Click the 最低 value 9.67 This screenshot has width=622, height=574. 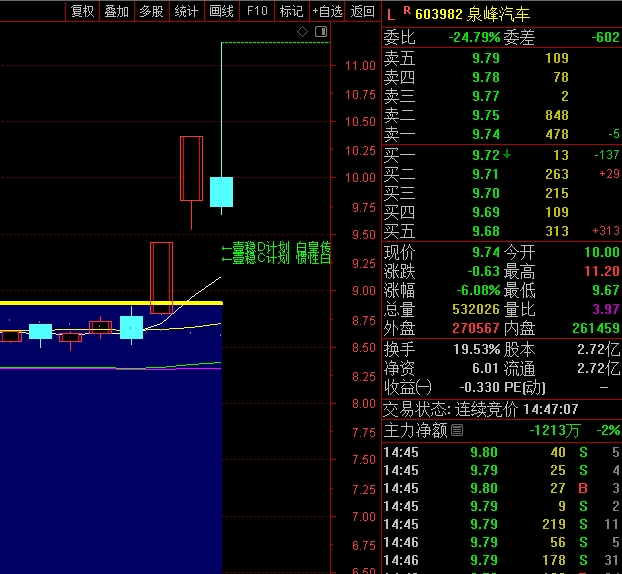pyautogui.click(x=605, y=290)
